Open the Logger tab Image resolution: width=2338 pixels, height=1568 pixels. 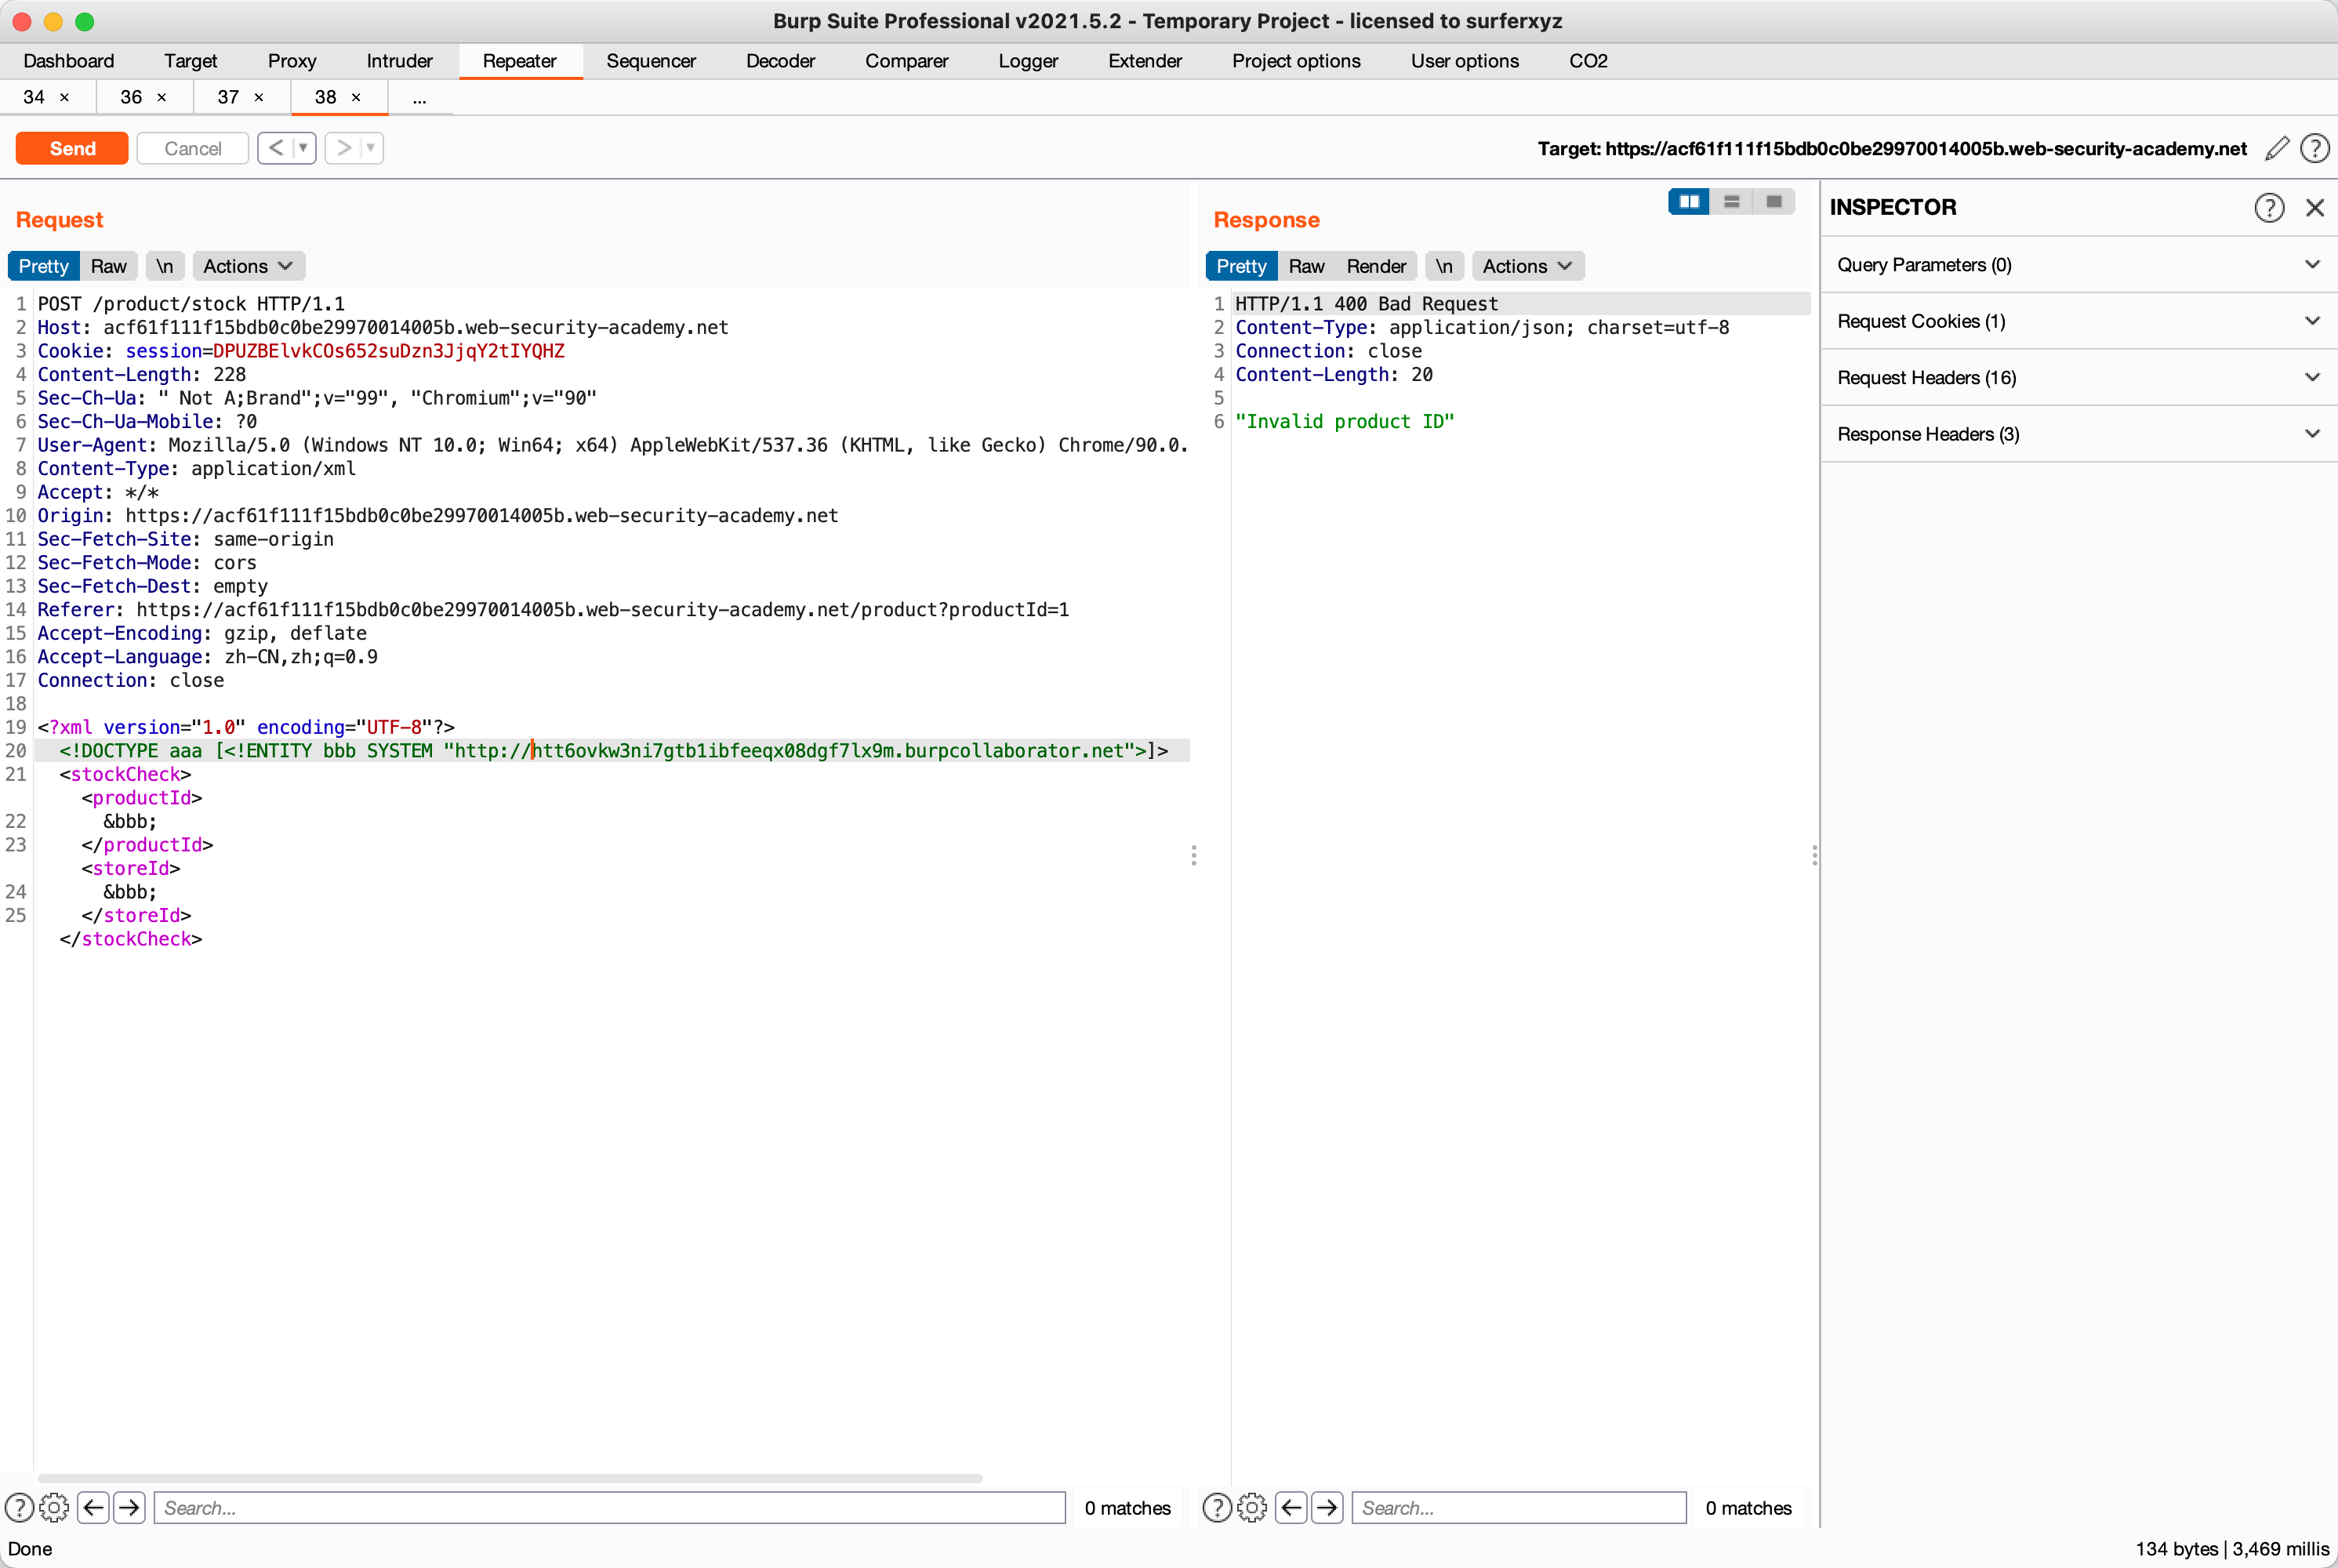click(1028, 61)
